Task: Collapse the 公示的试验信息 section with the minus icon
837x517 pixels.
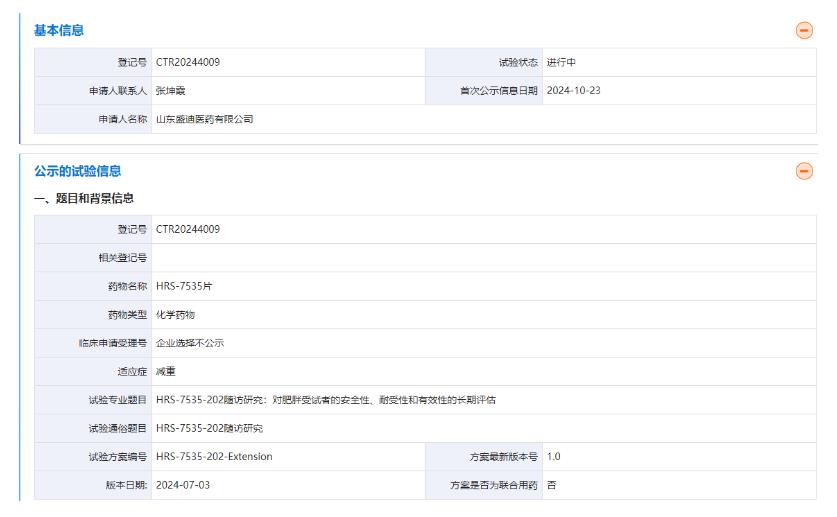Action: [804, 171]
